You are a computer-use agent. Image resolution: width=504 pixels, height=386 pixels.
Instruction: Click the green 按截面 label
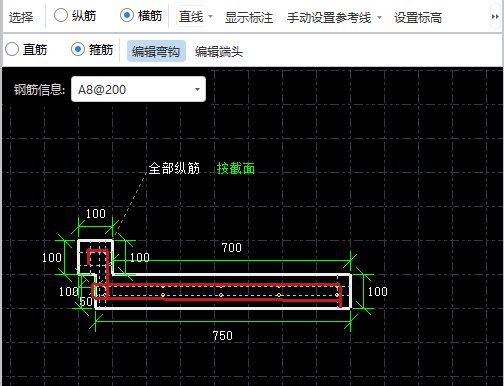236,168
